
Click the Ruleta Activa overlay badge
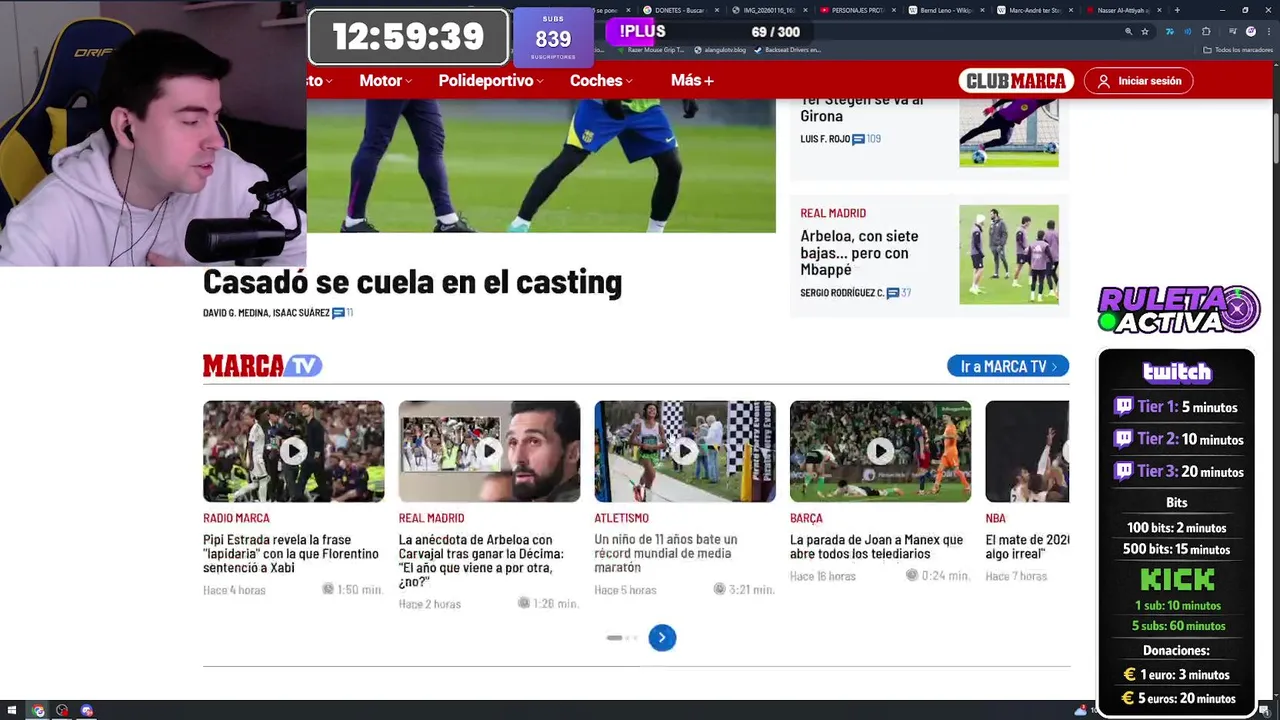point(1179,310)
